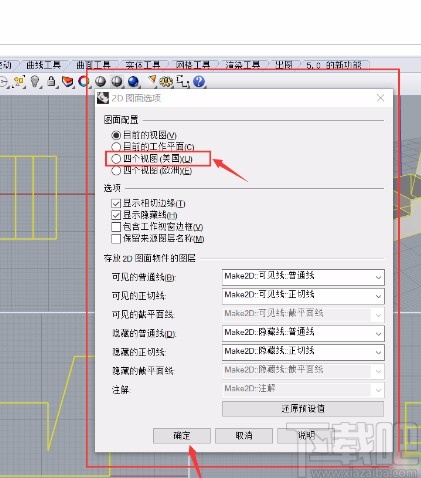Screen dimensions: 421x478
Task: Switch to 出图 toolbar tab
Action: point(284,65)
